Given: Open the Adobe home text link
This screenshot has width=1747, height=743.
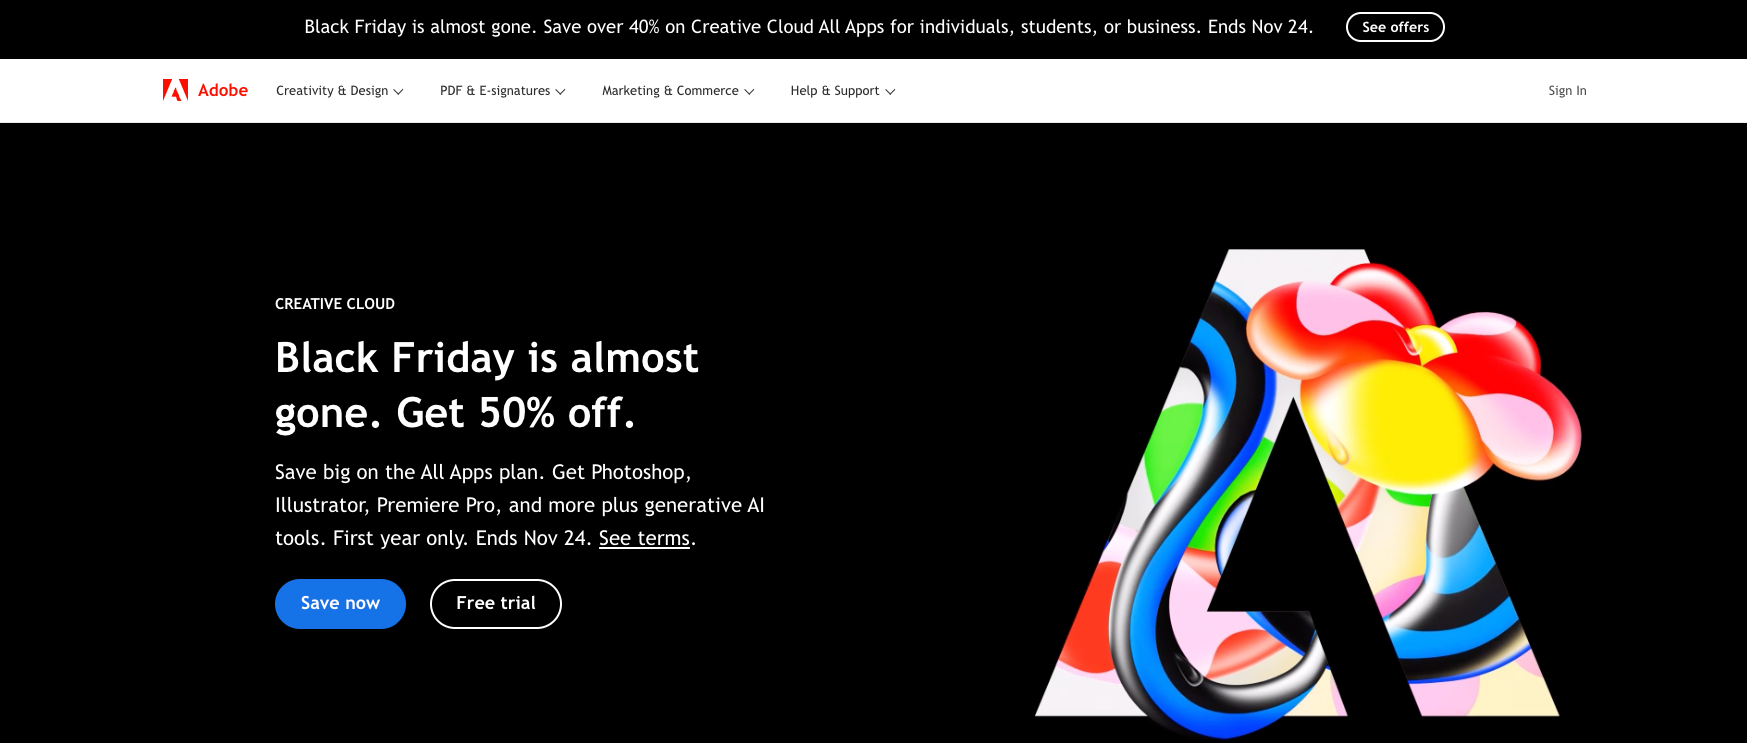Looking at the screenshot, I should 223,90.
